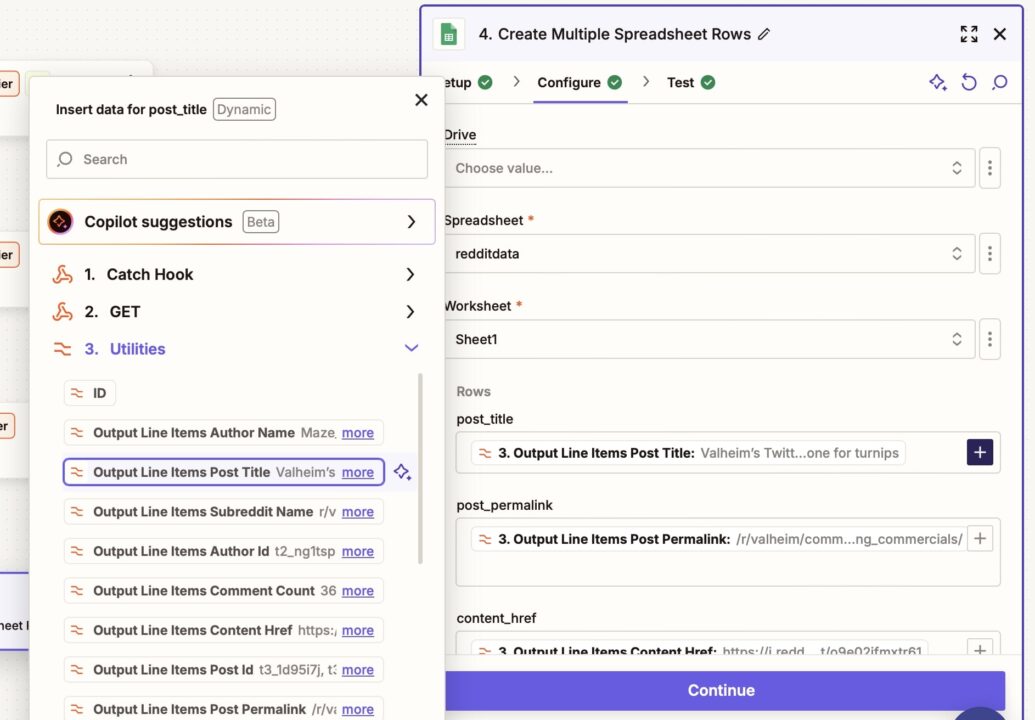Click the Catch Hook webhook icon

(x=62, y=275)
